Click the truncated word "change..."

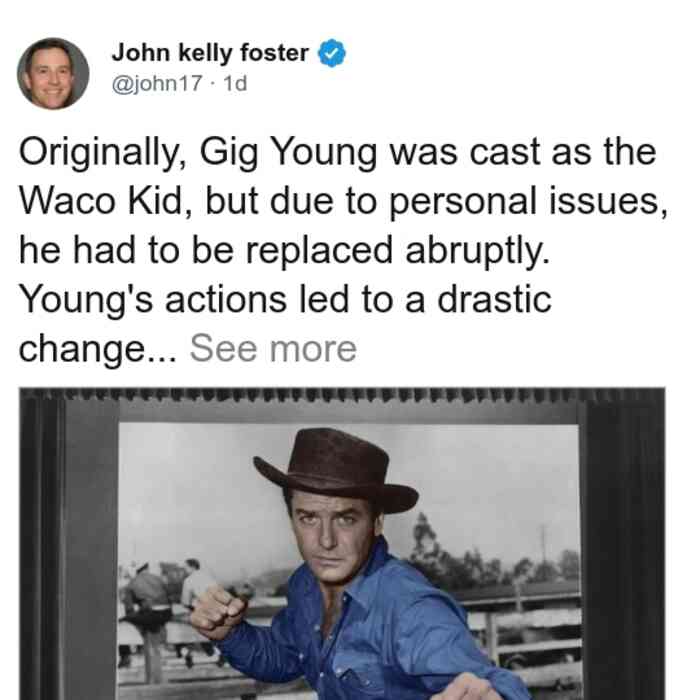coord(98,349)
